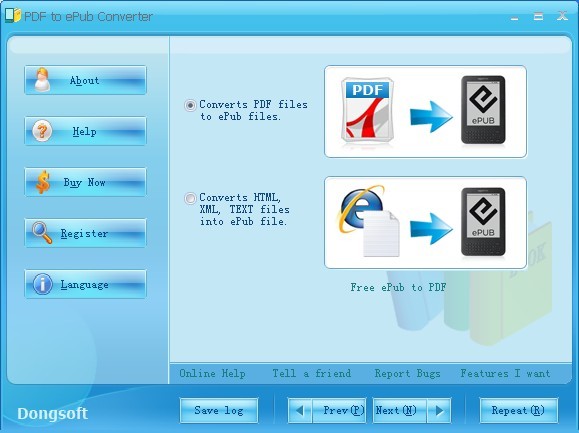The height and width of the screenshot is (433, 579).
Task: Open the Free ePub to PDF link
Action: [x=398, y=287]
